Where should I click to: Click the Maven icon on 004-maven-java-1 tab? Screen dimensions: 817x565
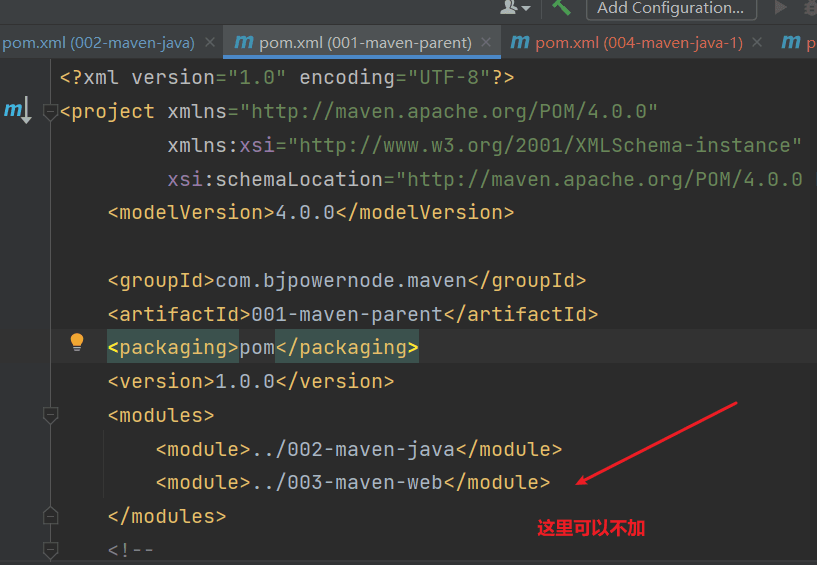[x=520, y=42]
